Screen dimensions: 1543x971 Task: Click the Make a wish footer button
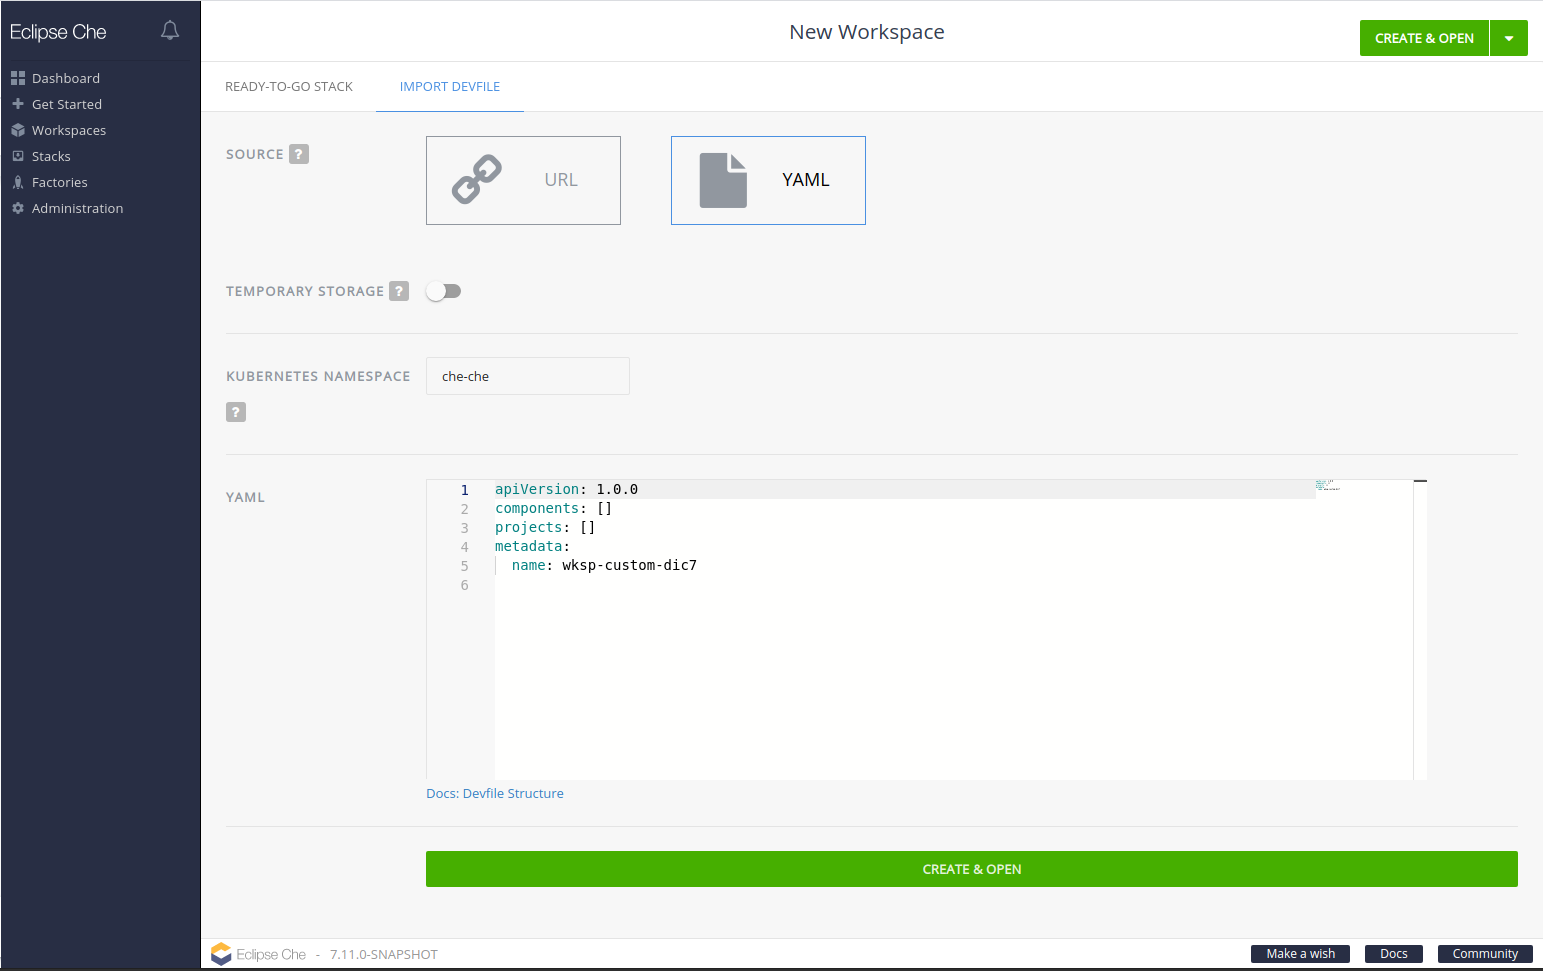[x=1299, y=953]
